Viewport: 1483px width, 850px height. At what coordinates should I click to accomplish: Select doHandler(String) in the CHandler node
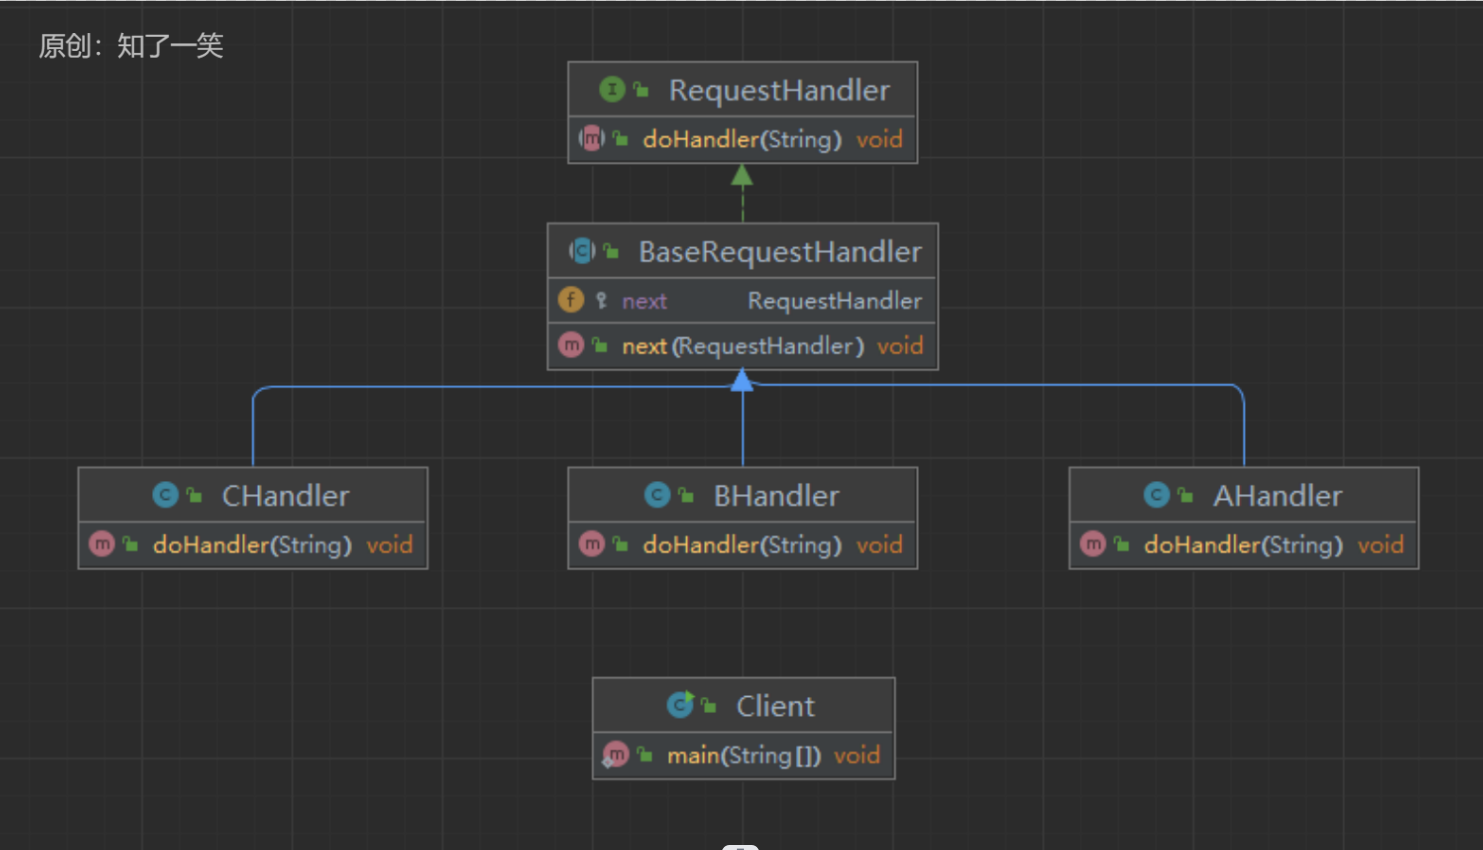[x=252, y=545]
